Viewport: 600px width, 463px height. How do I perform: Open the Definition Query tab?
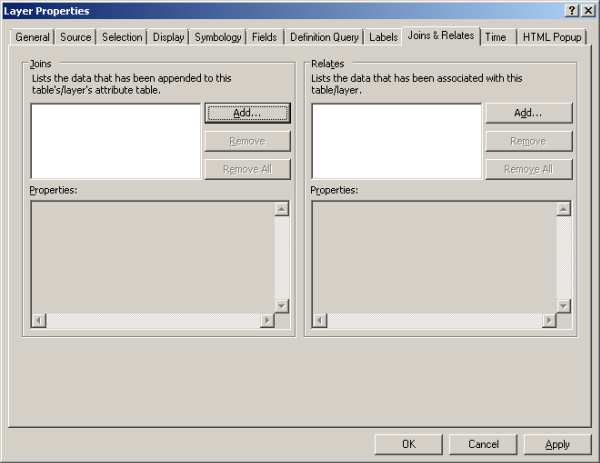323,37
